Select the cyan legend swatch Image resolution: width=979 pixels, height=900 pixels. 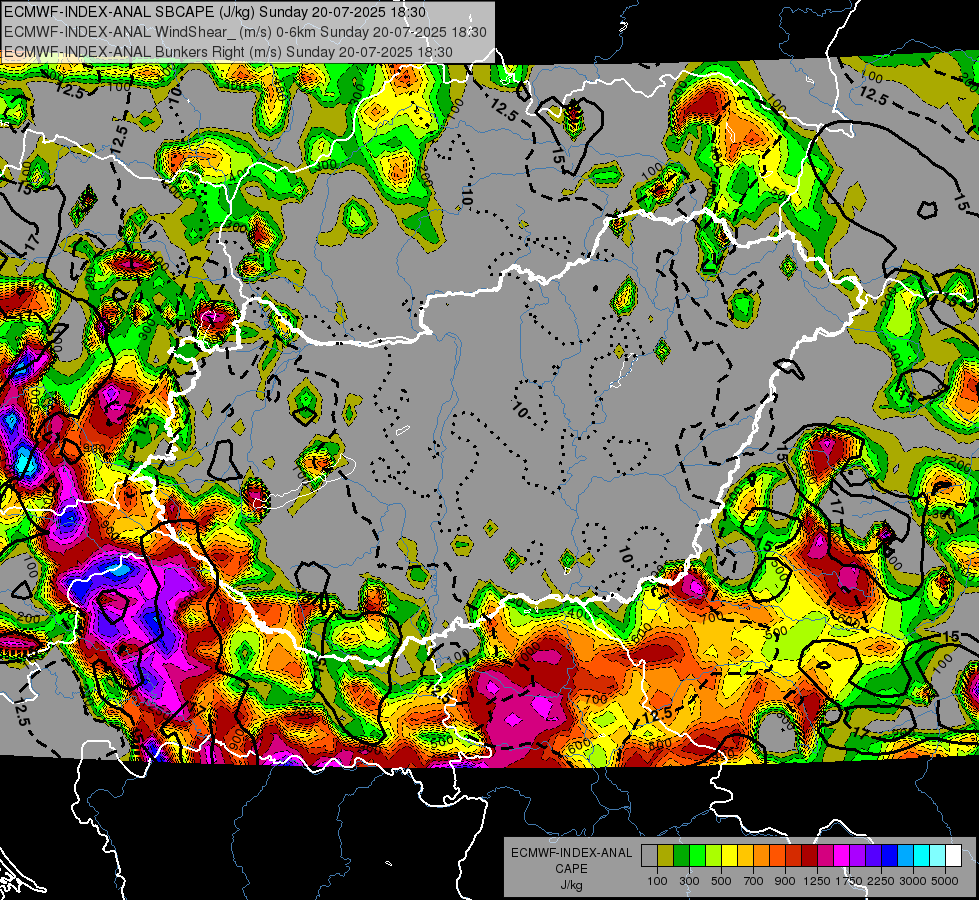pyautogui.click(x=922, y=856)
